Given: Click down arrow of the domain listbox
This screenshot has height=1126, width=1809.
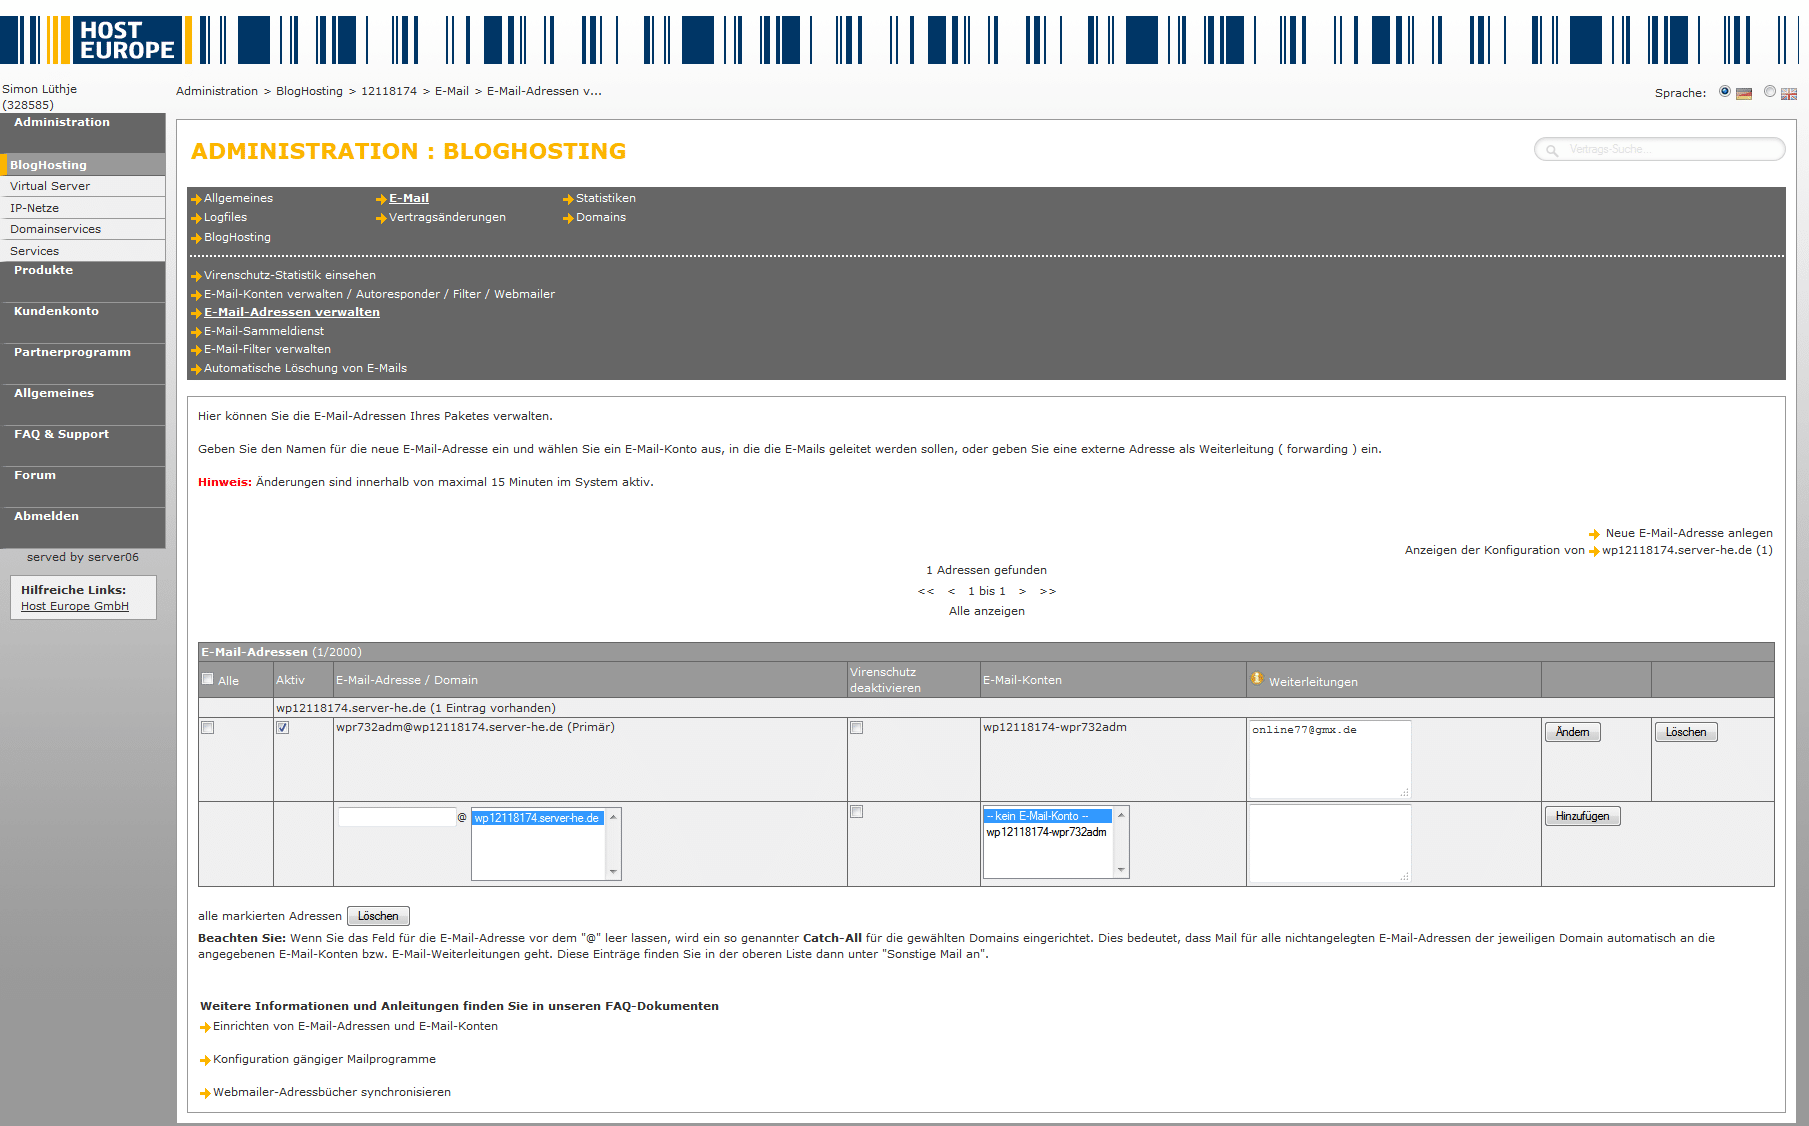Looking at the screenshot, I should pos(613,872).
